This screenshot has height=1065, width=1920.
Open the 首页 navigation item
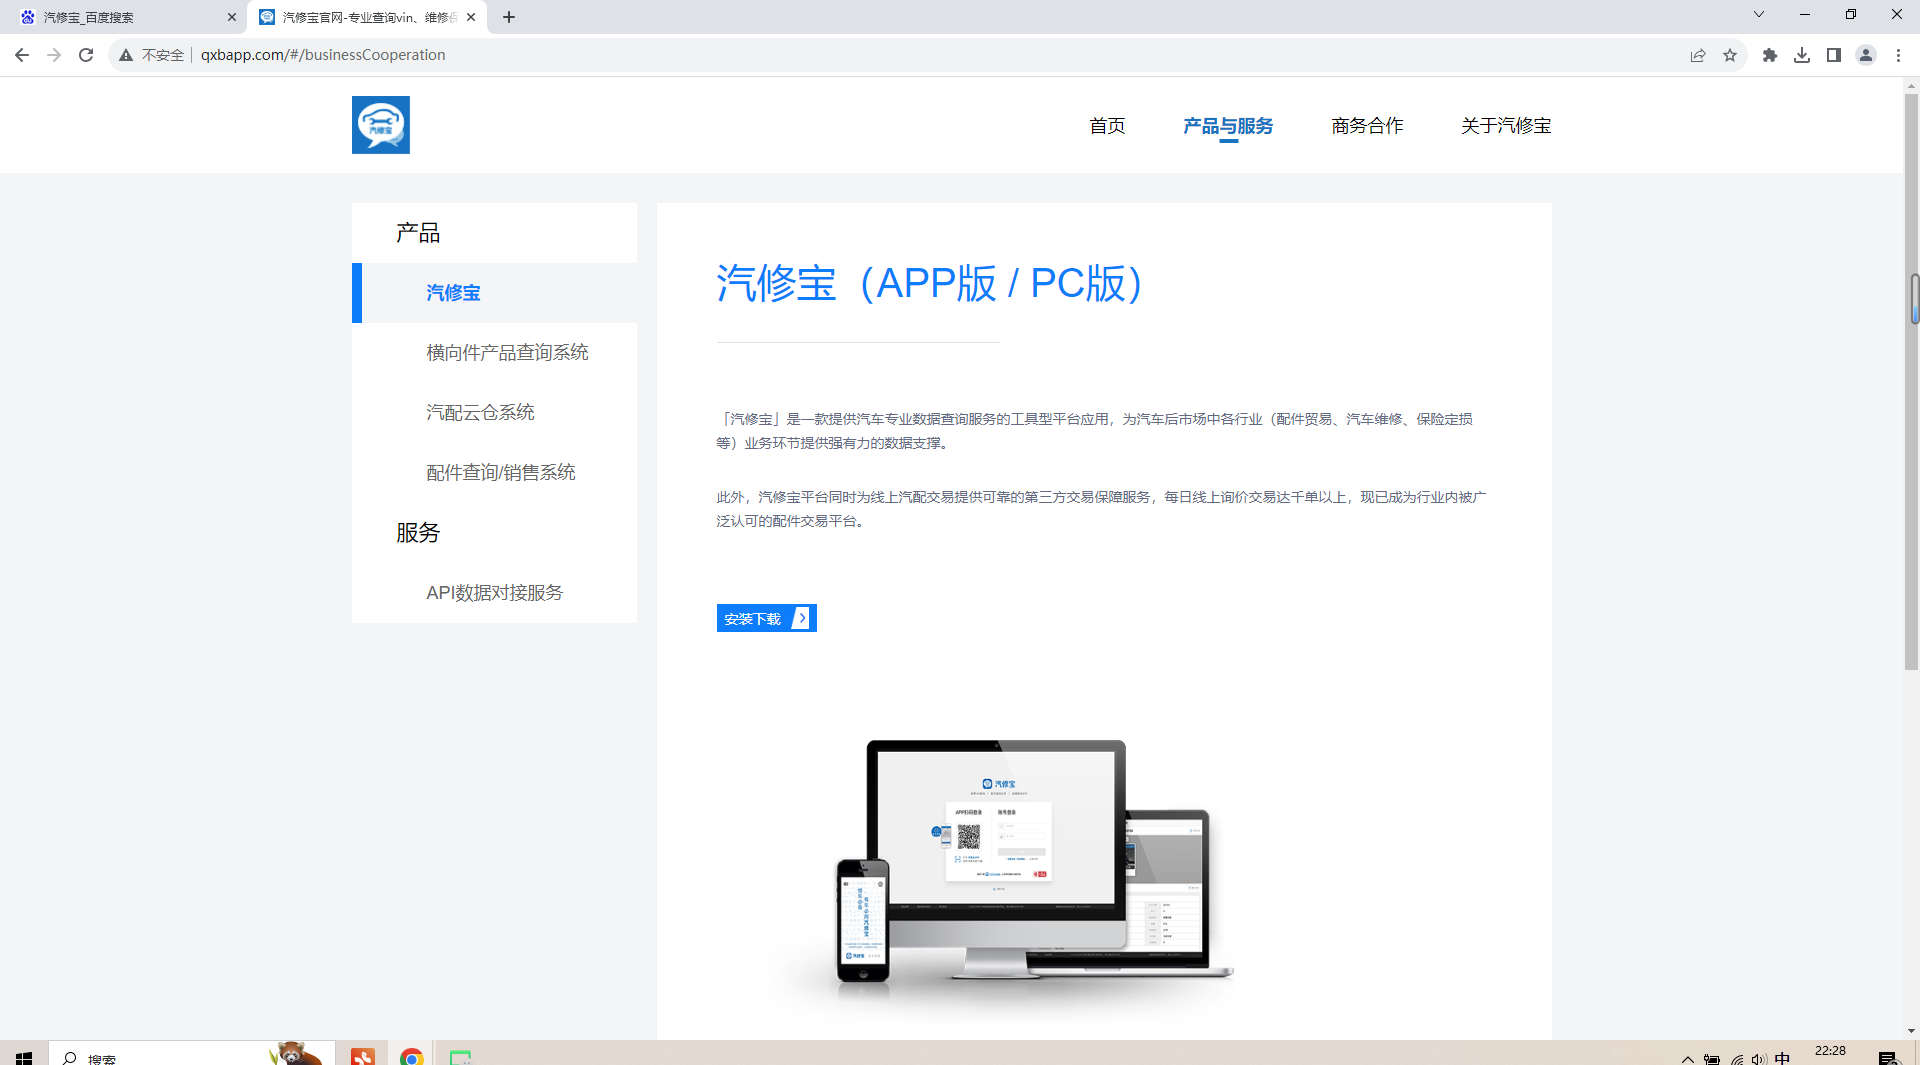(x=1107, y=126)
